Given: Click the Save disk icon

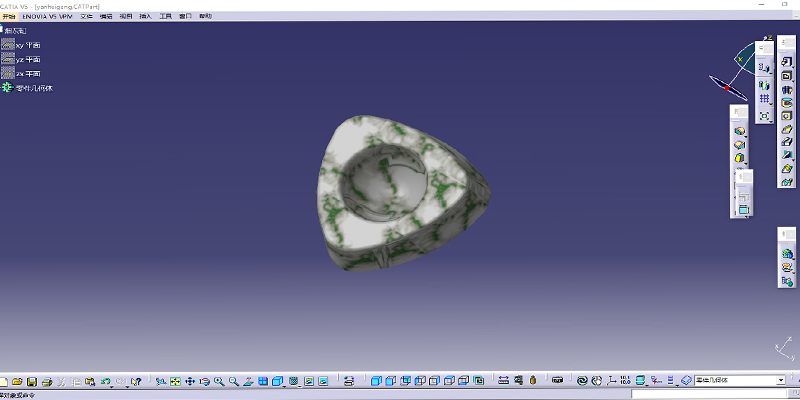Looking at the screenshot, I should coord(32,381).
